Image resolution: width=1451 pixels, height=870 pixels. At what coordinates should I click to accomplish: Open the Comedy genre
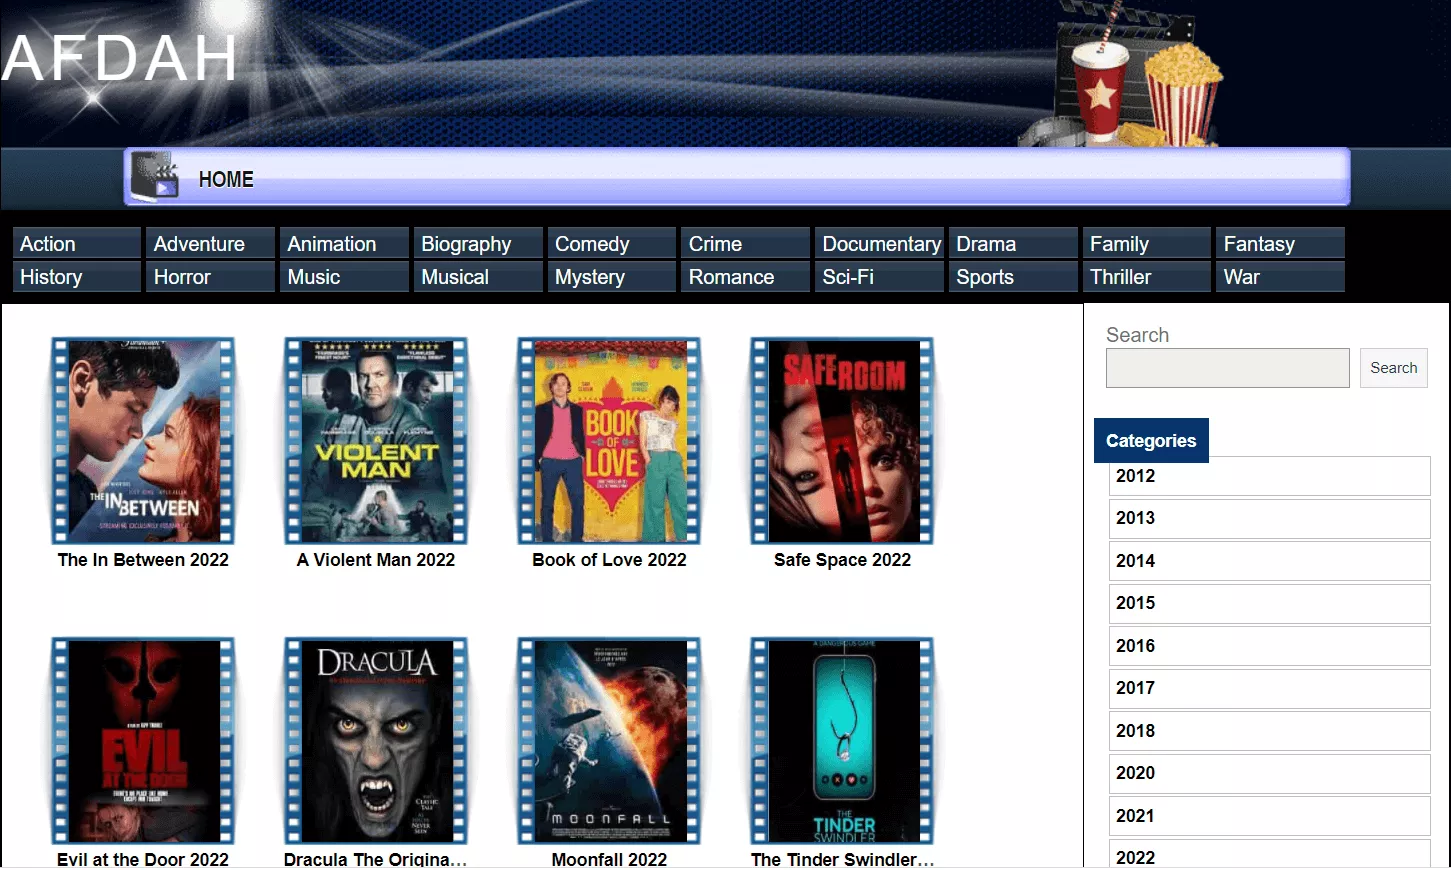[x=612, y=244]
